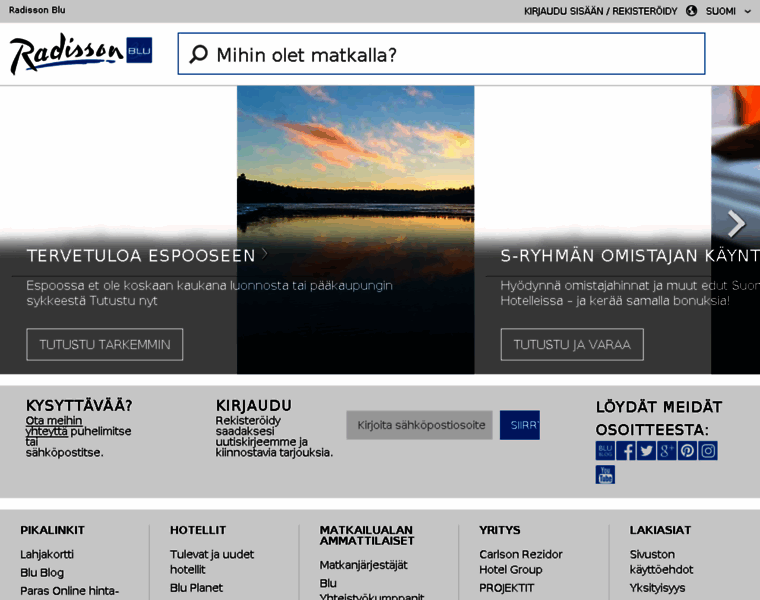Expand the Suomi language dropdown
This screenshot has width=760, height=600.
(x=728, y=11)
